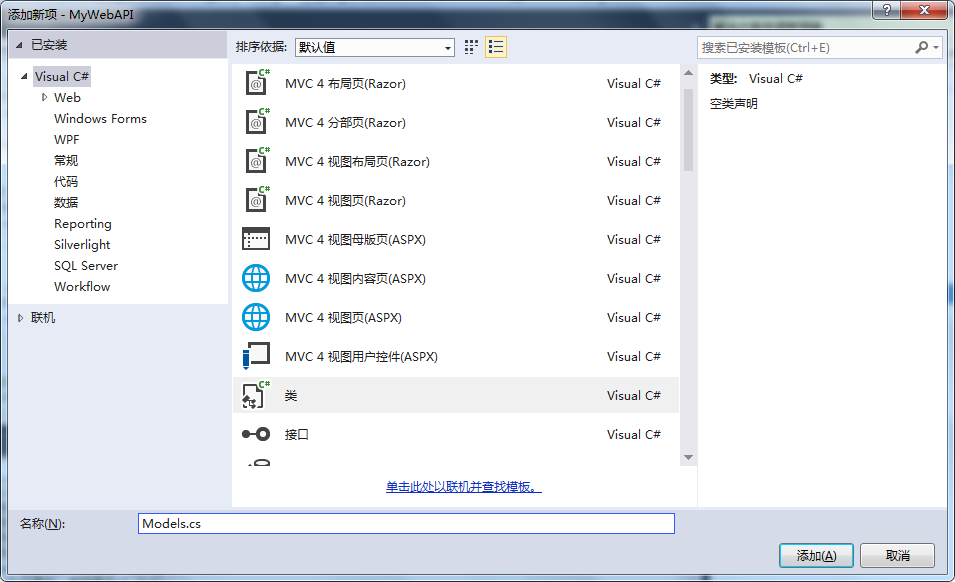
Task: Click the MVC 4 视图布局页(Razor) template icon
Action: click(256, 161)
